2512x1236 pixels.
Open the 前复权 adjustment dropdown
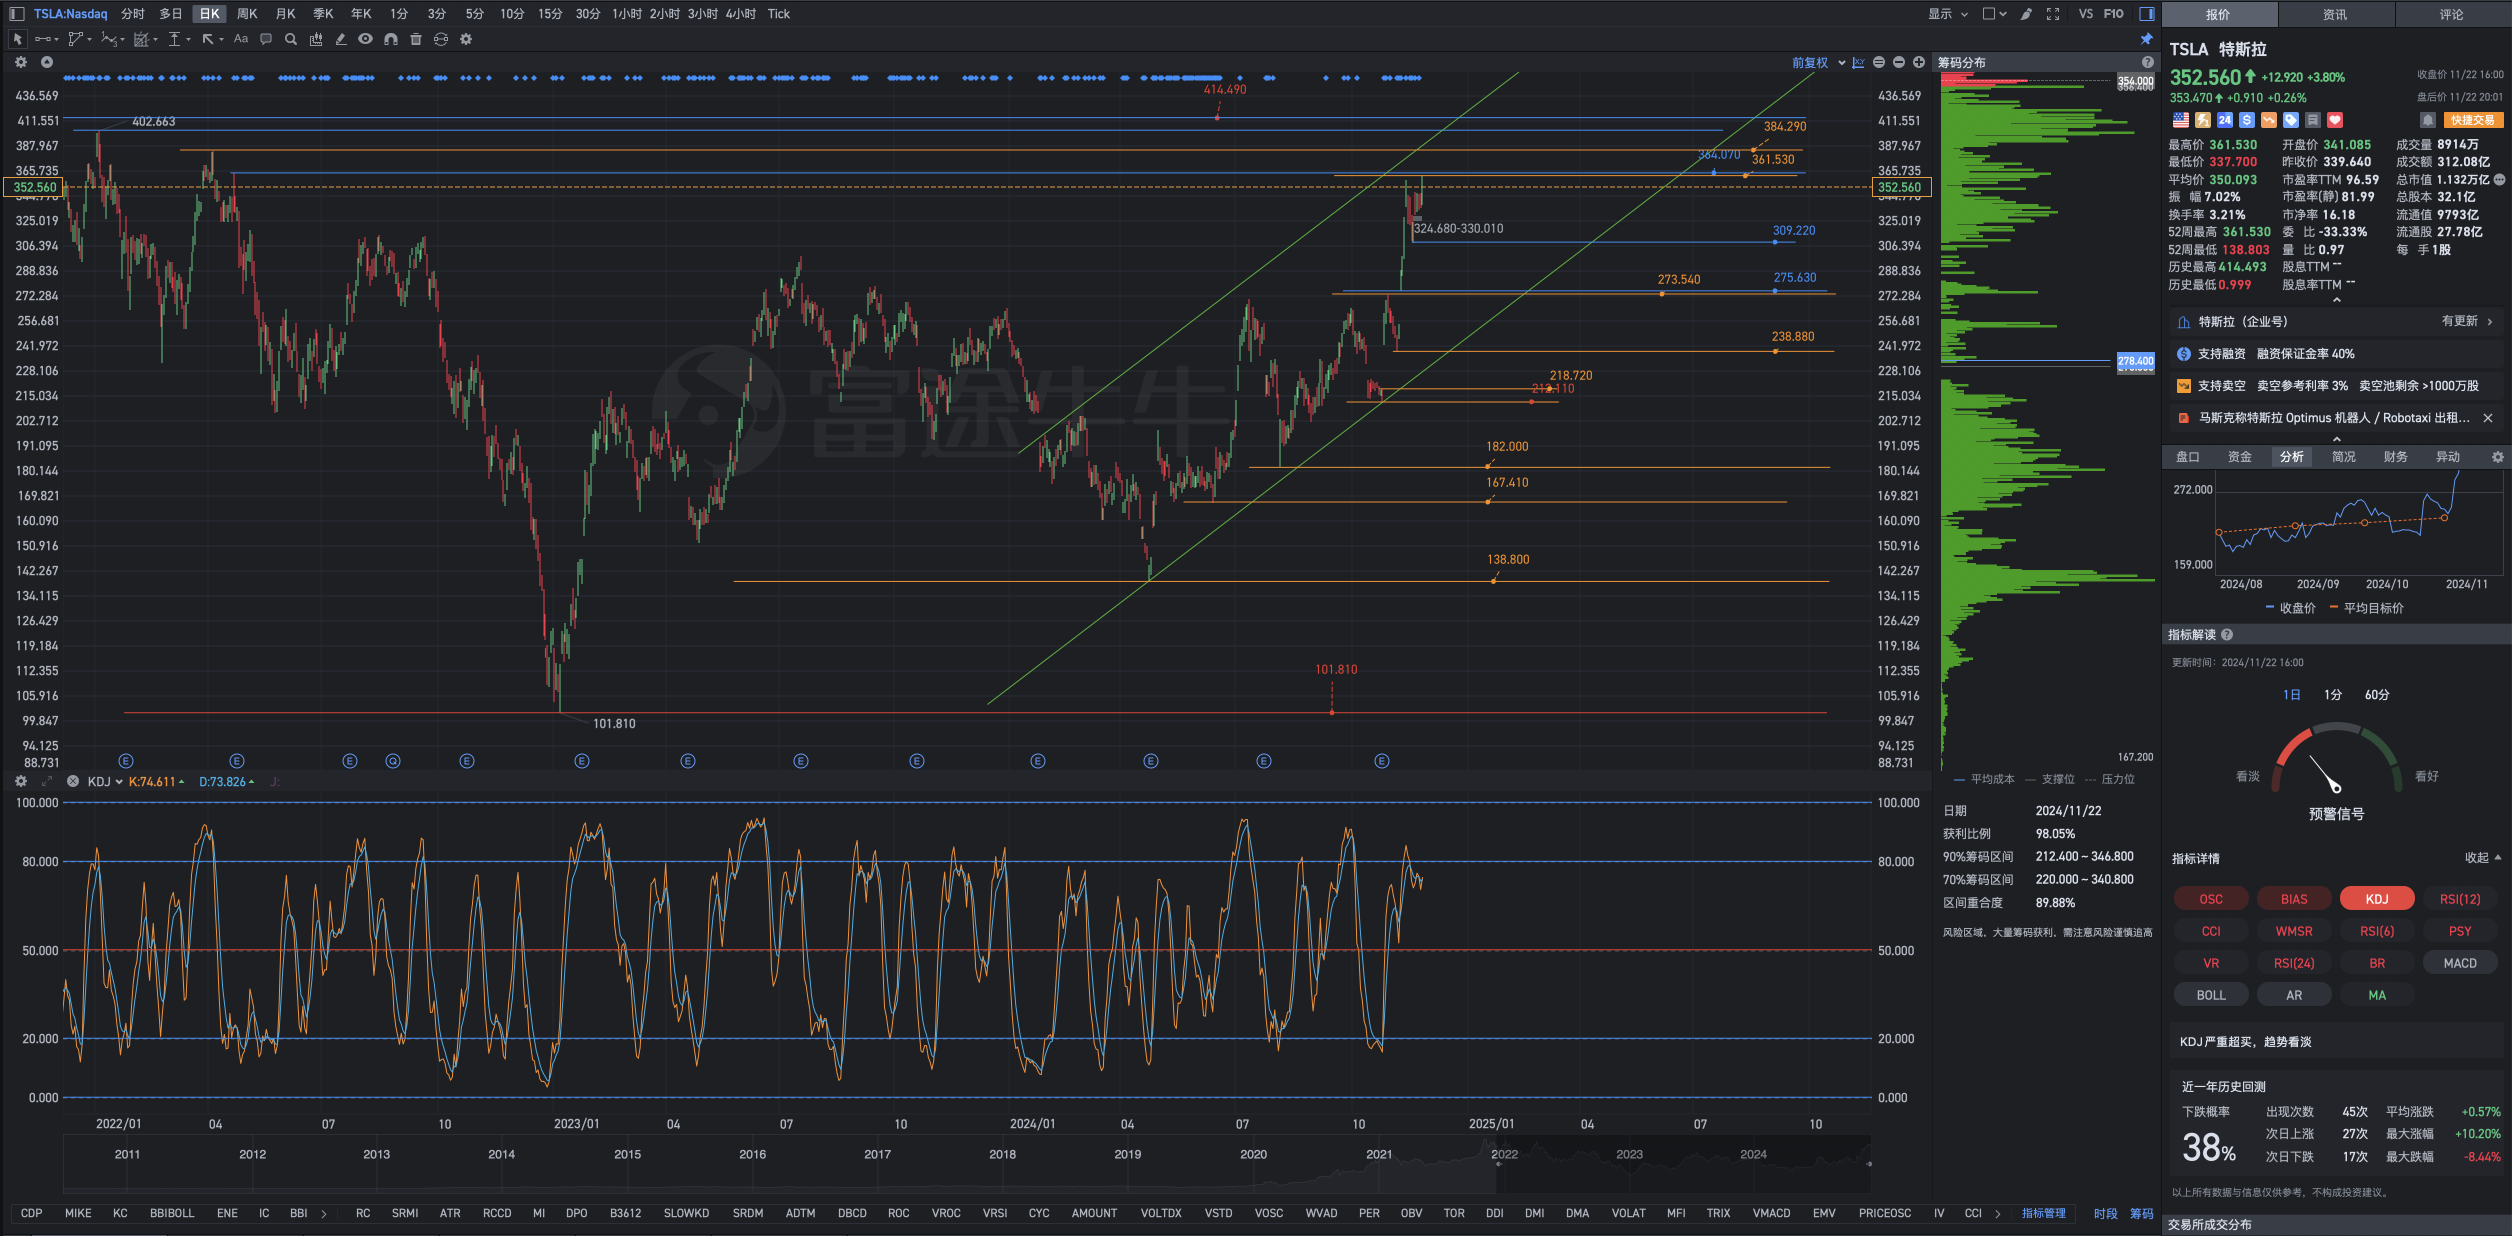click(1818, 62)
